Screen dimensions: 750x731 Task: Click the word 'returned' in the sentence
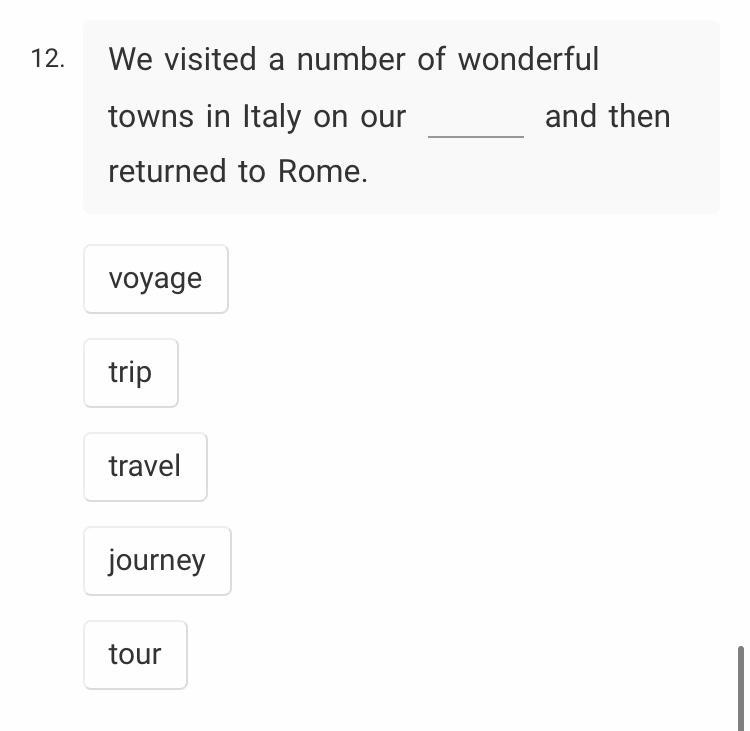[167, 171]
